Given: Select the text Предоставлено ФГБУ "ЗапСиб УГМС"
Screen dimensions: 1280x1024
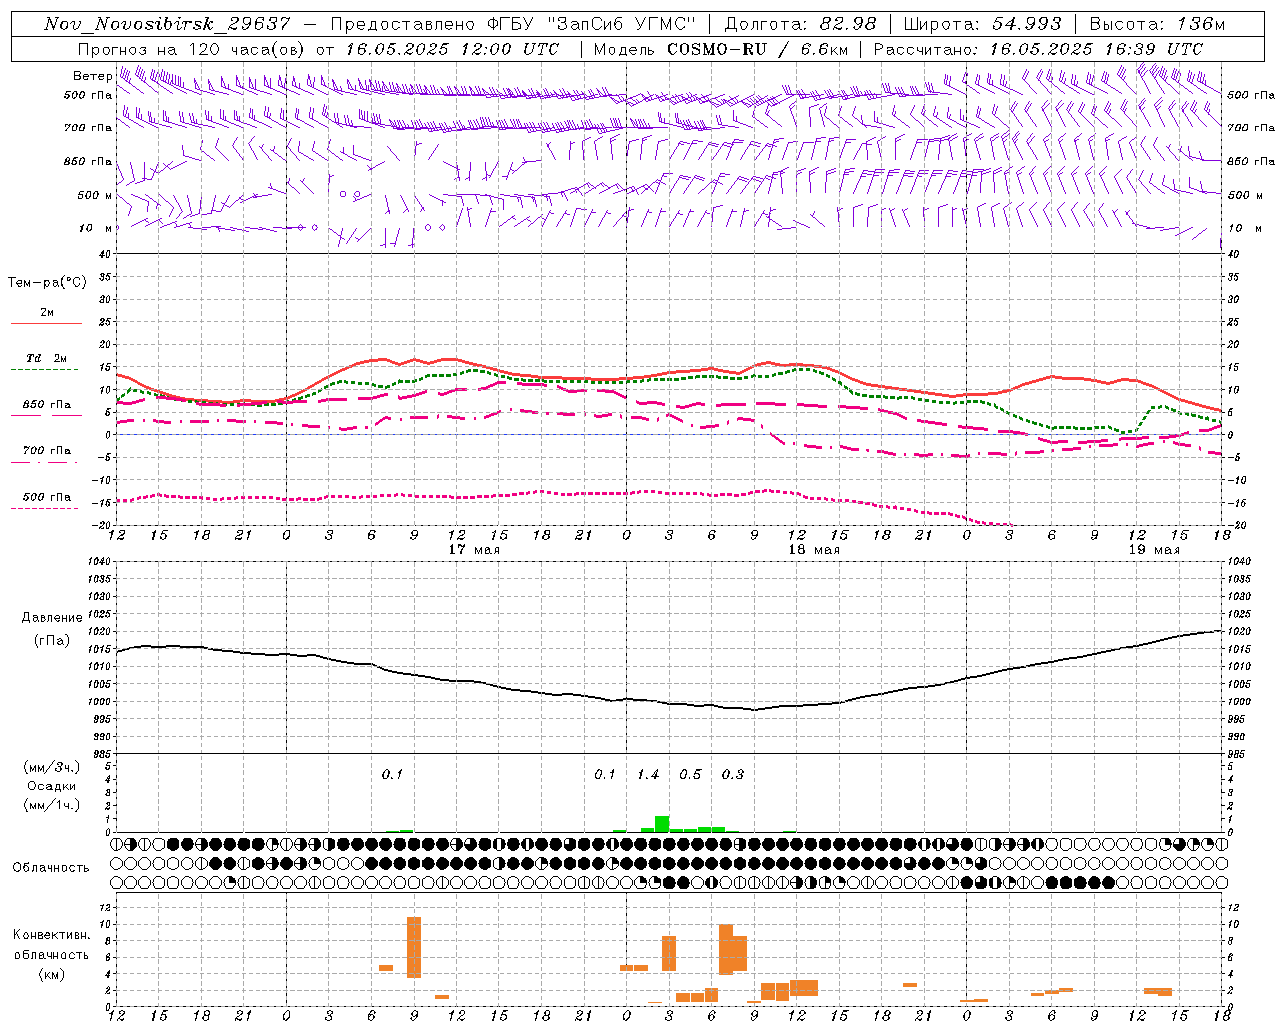Looking at the screenshot, I should point(512,24).
